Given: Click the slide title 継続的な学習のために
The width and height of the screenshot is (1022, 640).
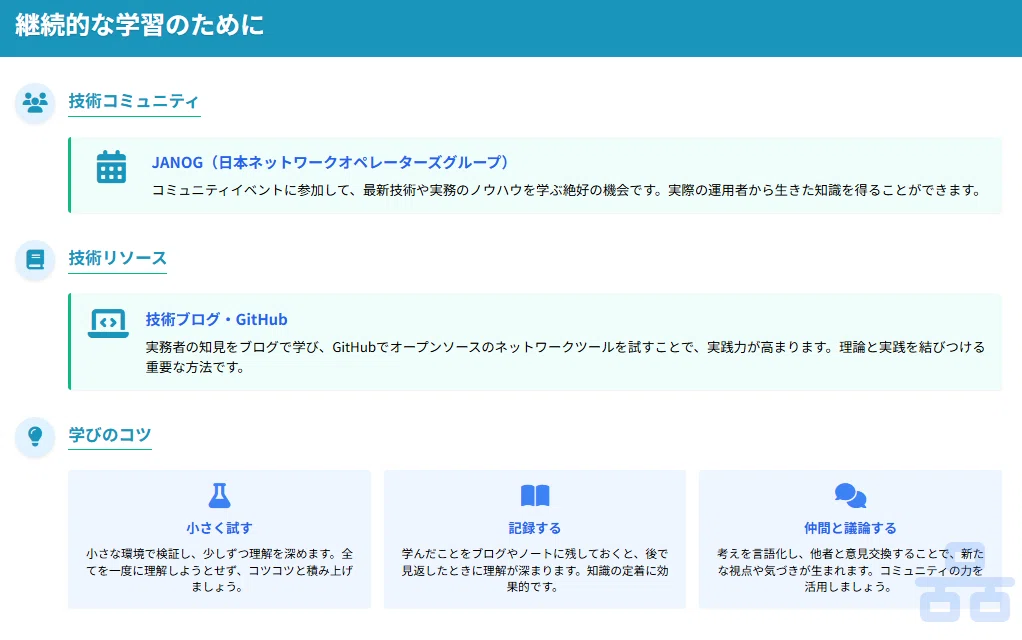Looking at the screenshot, I should (139, 25).
